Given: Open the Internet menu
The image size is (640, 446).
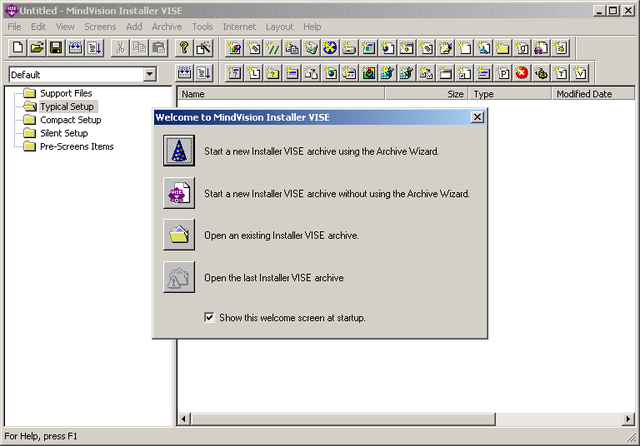Looking at the screenshot, I should click(x=239, y=27).
